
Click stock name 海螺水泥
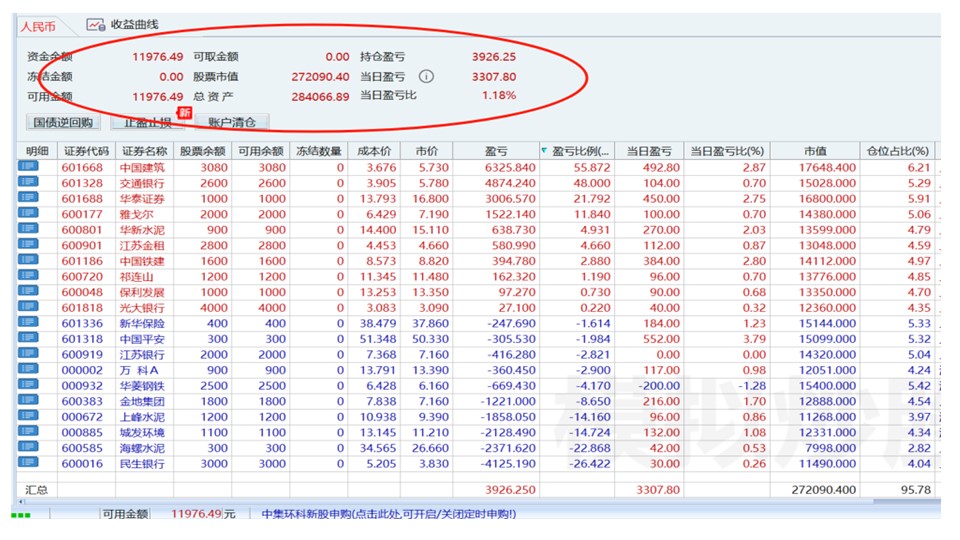tap(142, 448)
